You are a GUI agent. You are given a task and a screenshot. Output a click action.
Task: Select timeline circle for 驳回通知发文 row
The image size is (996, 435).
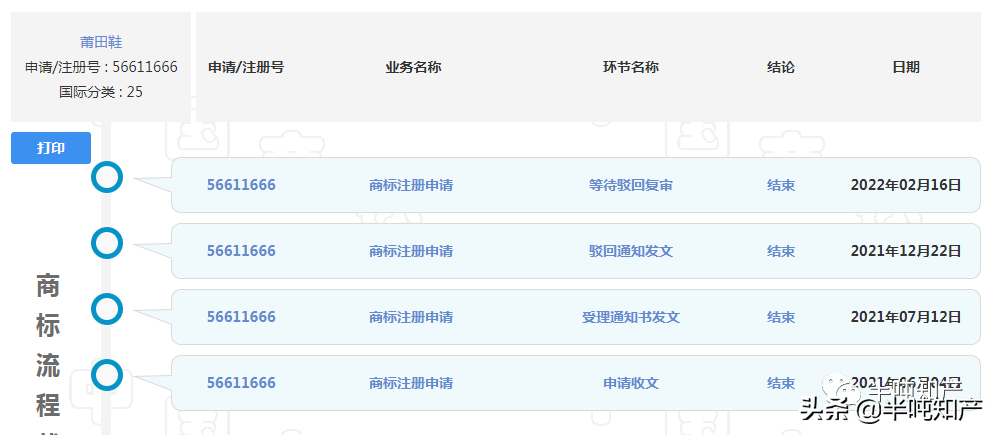107,243
